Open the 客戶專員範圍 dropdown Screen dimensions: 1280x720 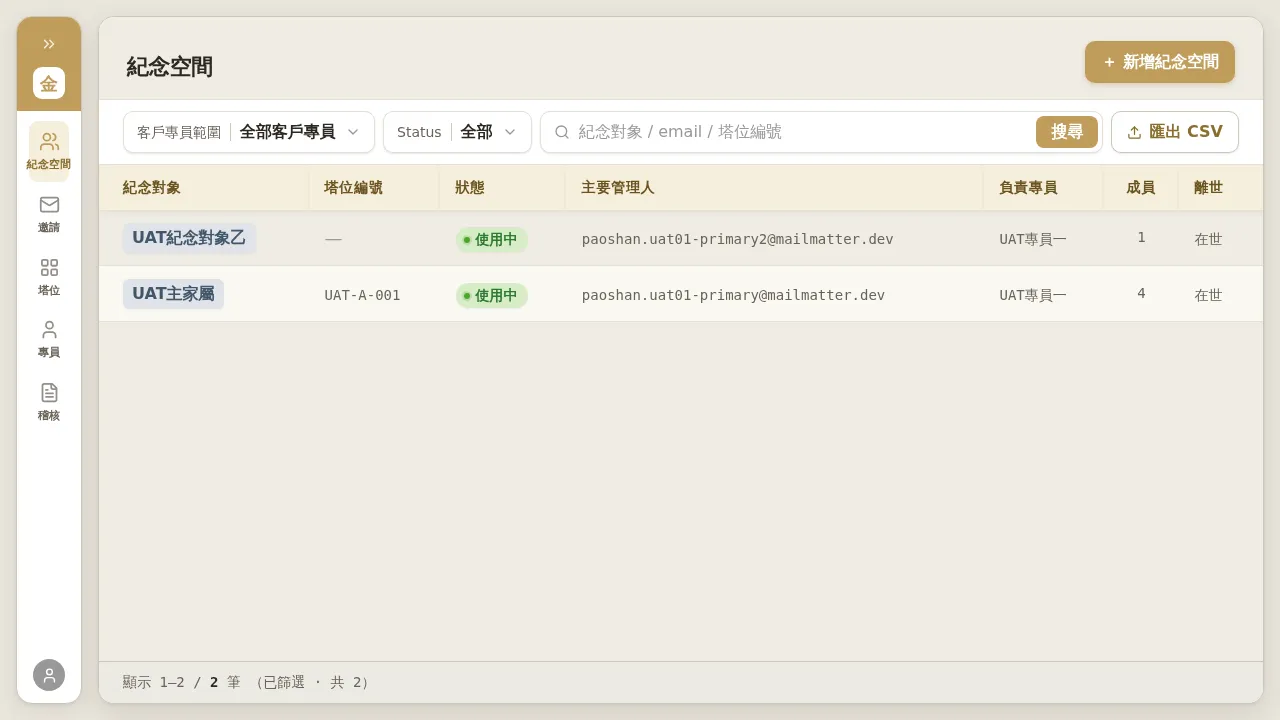(249, 132)
